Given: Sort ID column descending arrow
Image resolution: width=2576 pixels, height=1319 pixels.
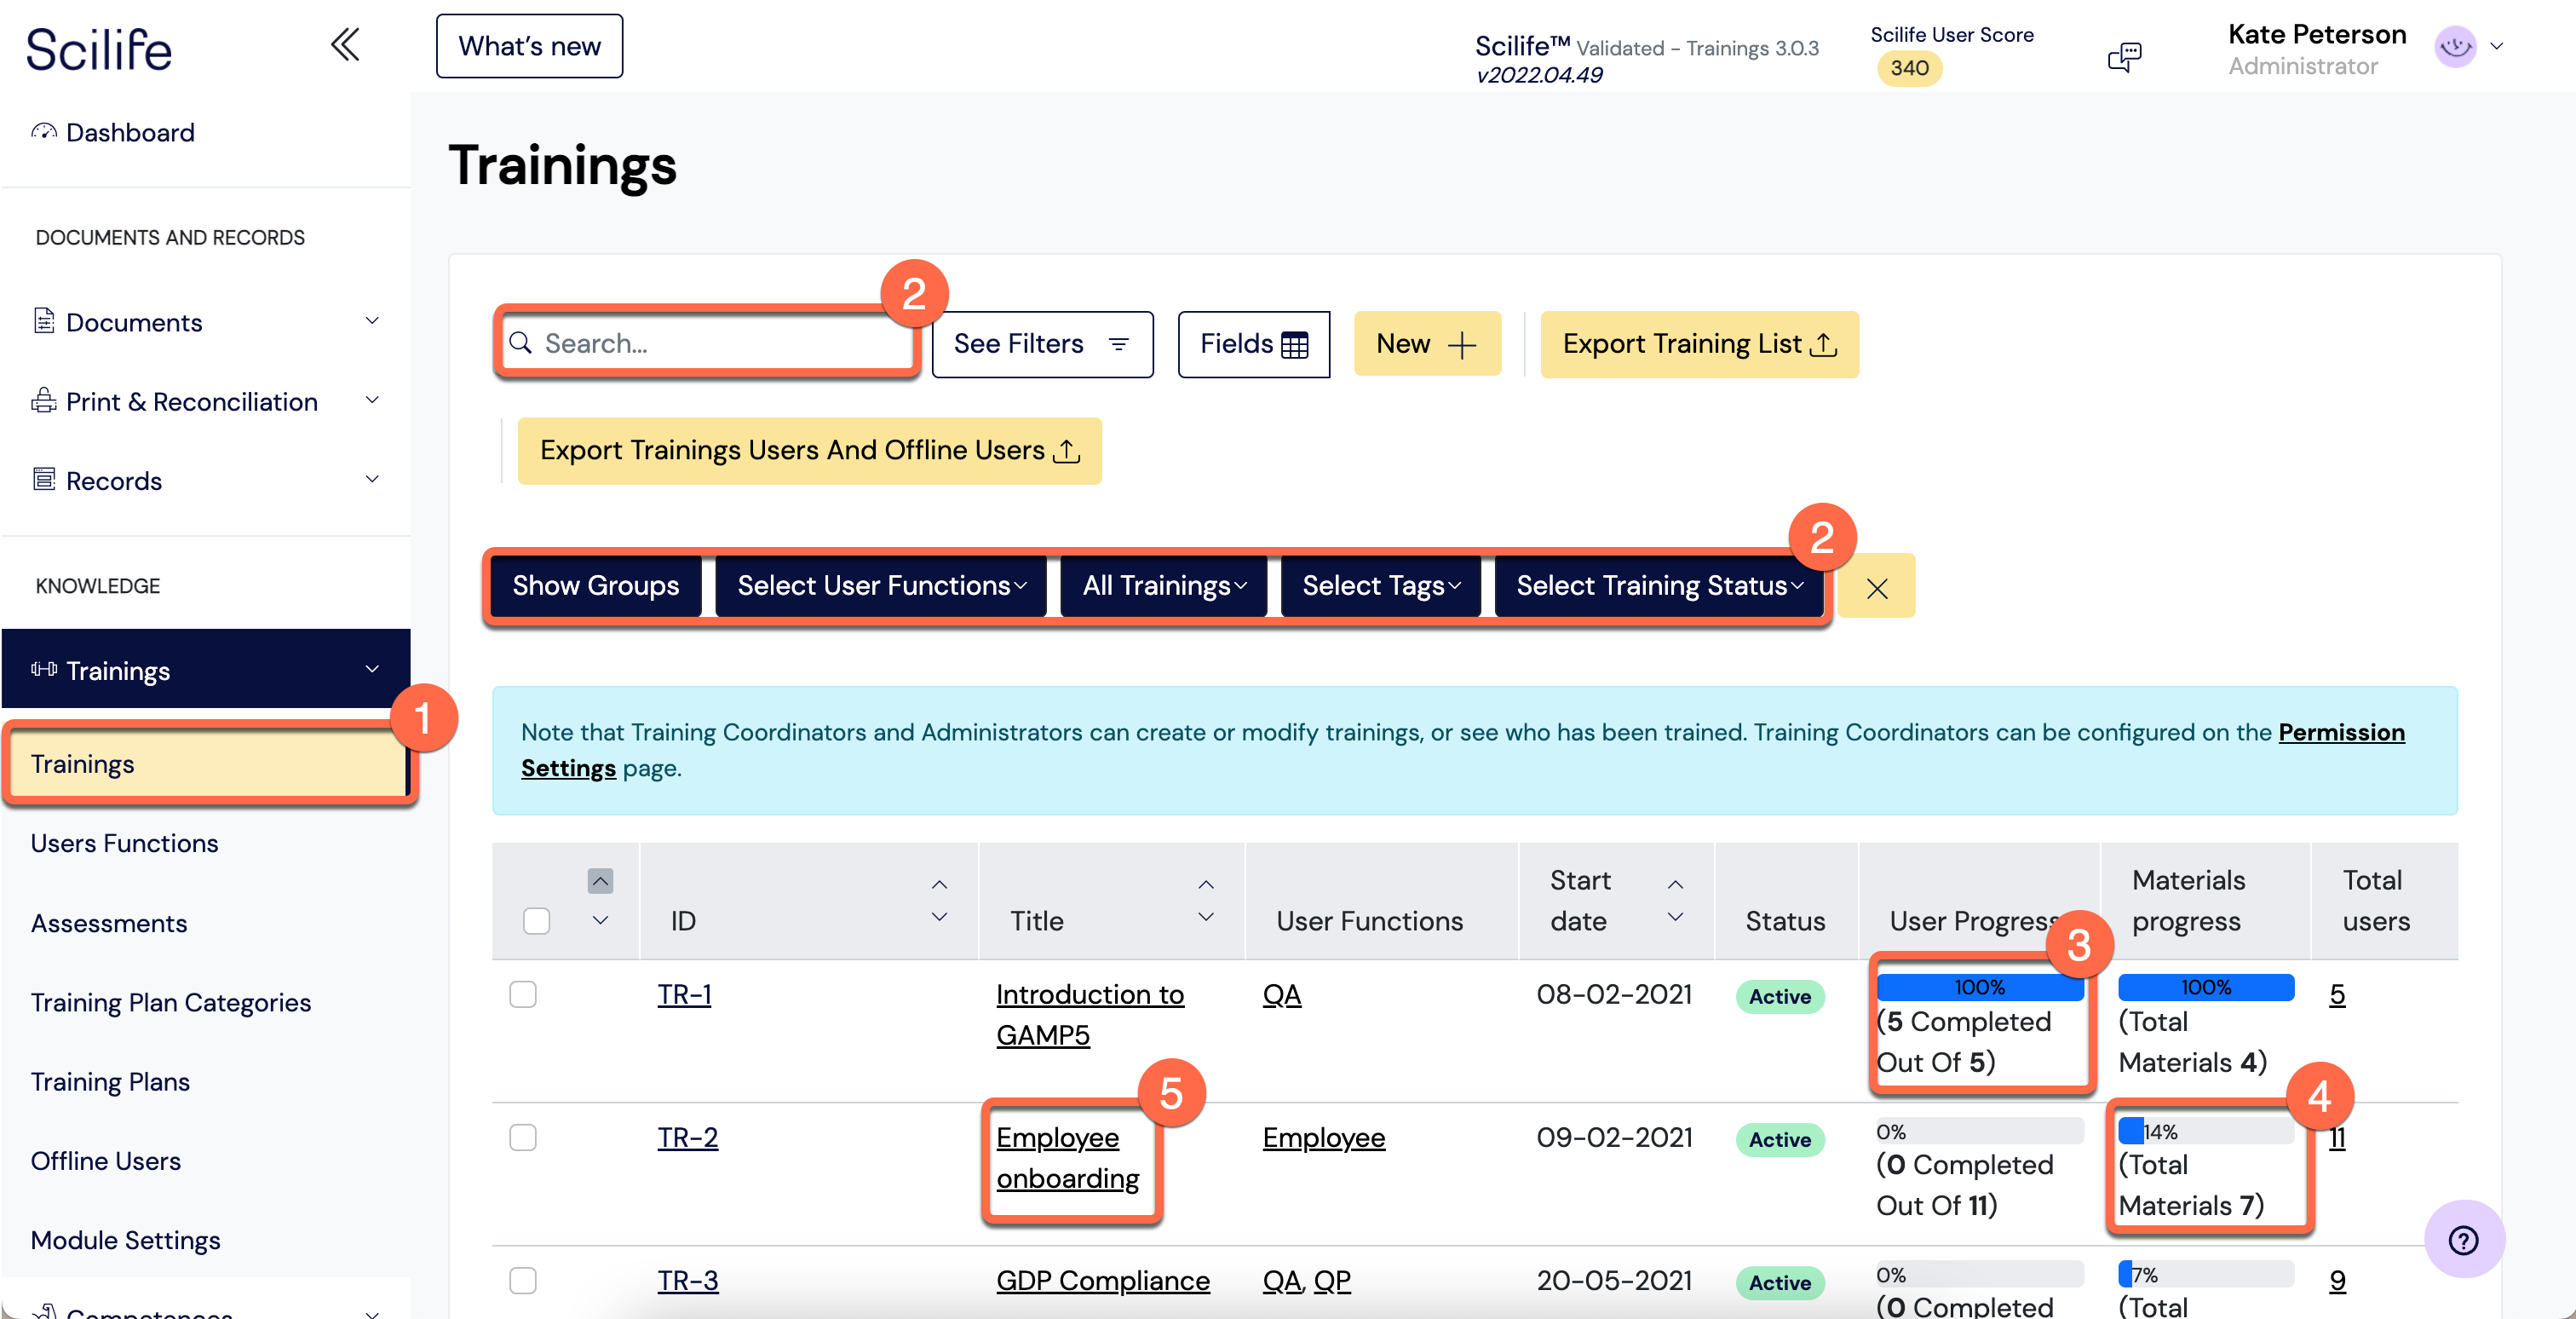Looking at the screenshot, I should tap(939, 917).
